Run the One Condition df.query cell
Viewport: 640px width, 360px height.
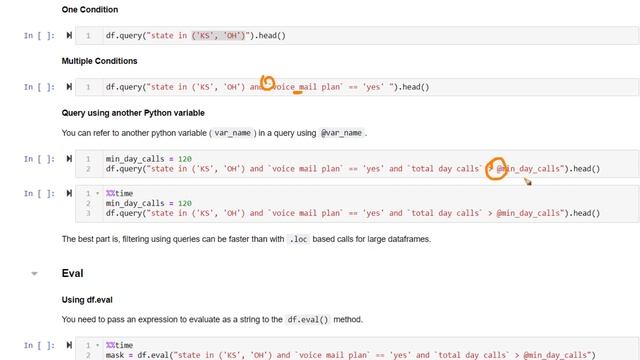[69, 36]
